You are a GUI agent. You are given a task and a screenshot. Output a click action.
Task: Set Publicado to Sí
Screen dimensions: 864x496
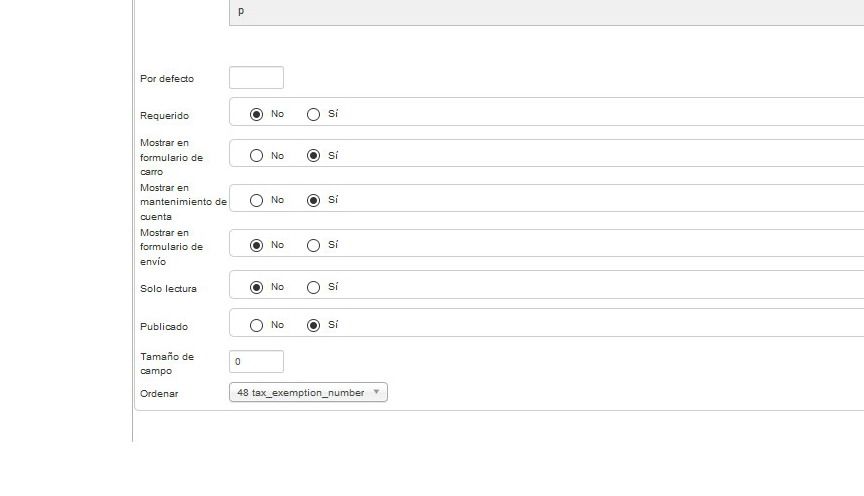click(x=314, y=325)
